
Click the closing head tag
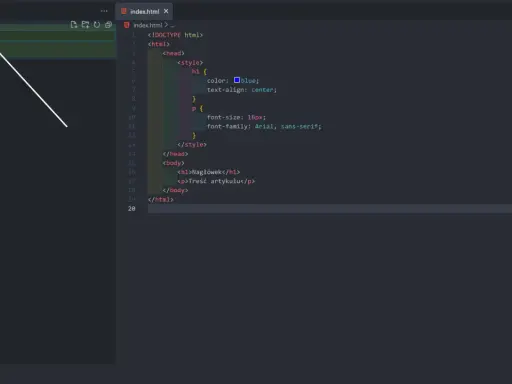pyautogui.click(x=175, y=154)
